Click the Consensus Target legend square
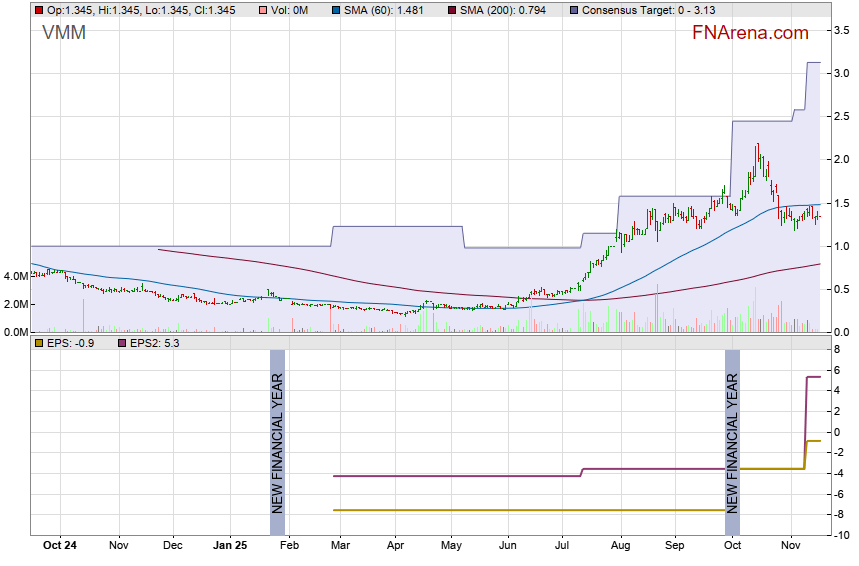This screenshot has width=859, height=566. [573, 10]
